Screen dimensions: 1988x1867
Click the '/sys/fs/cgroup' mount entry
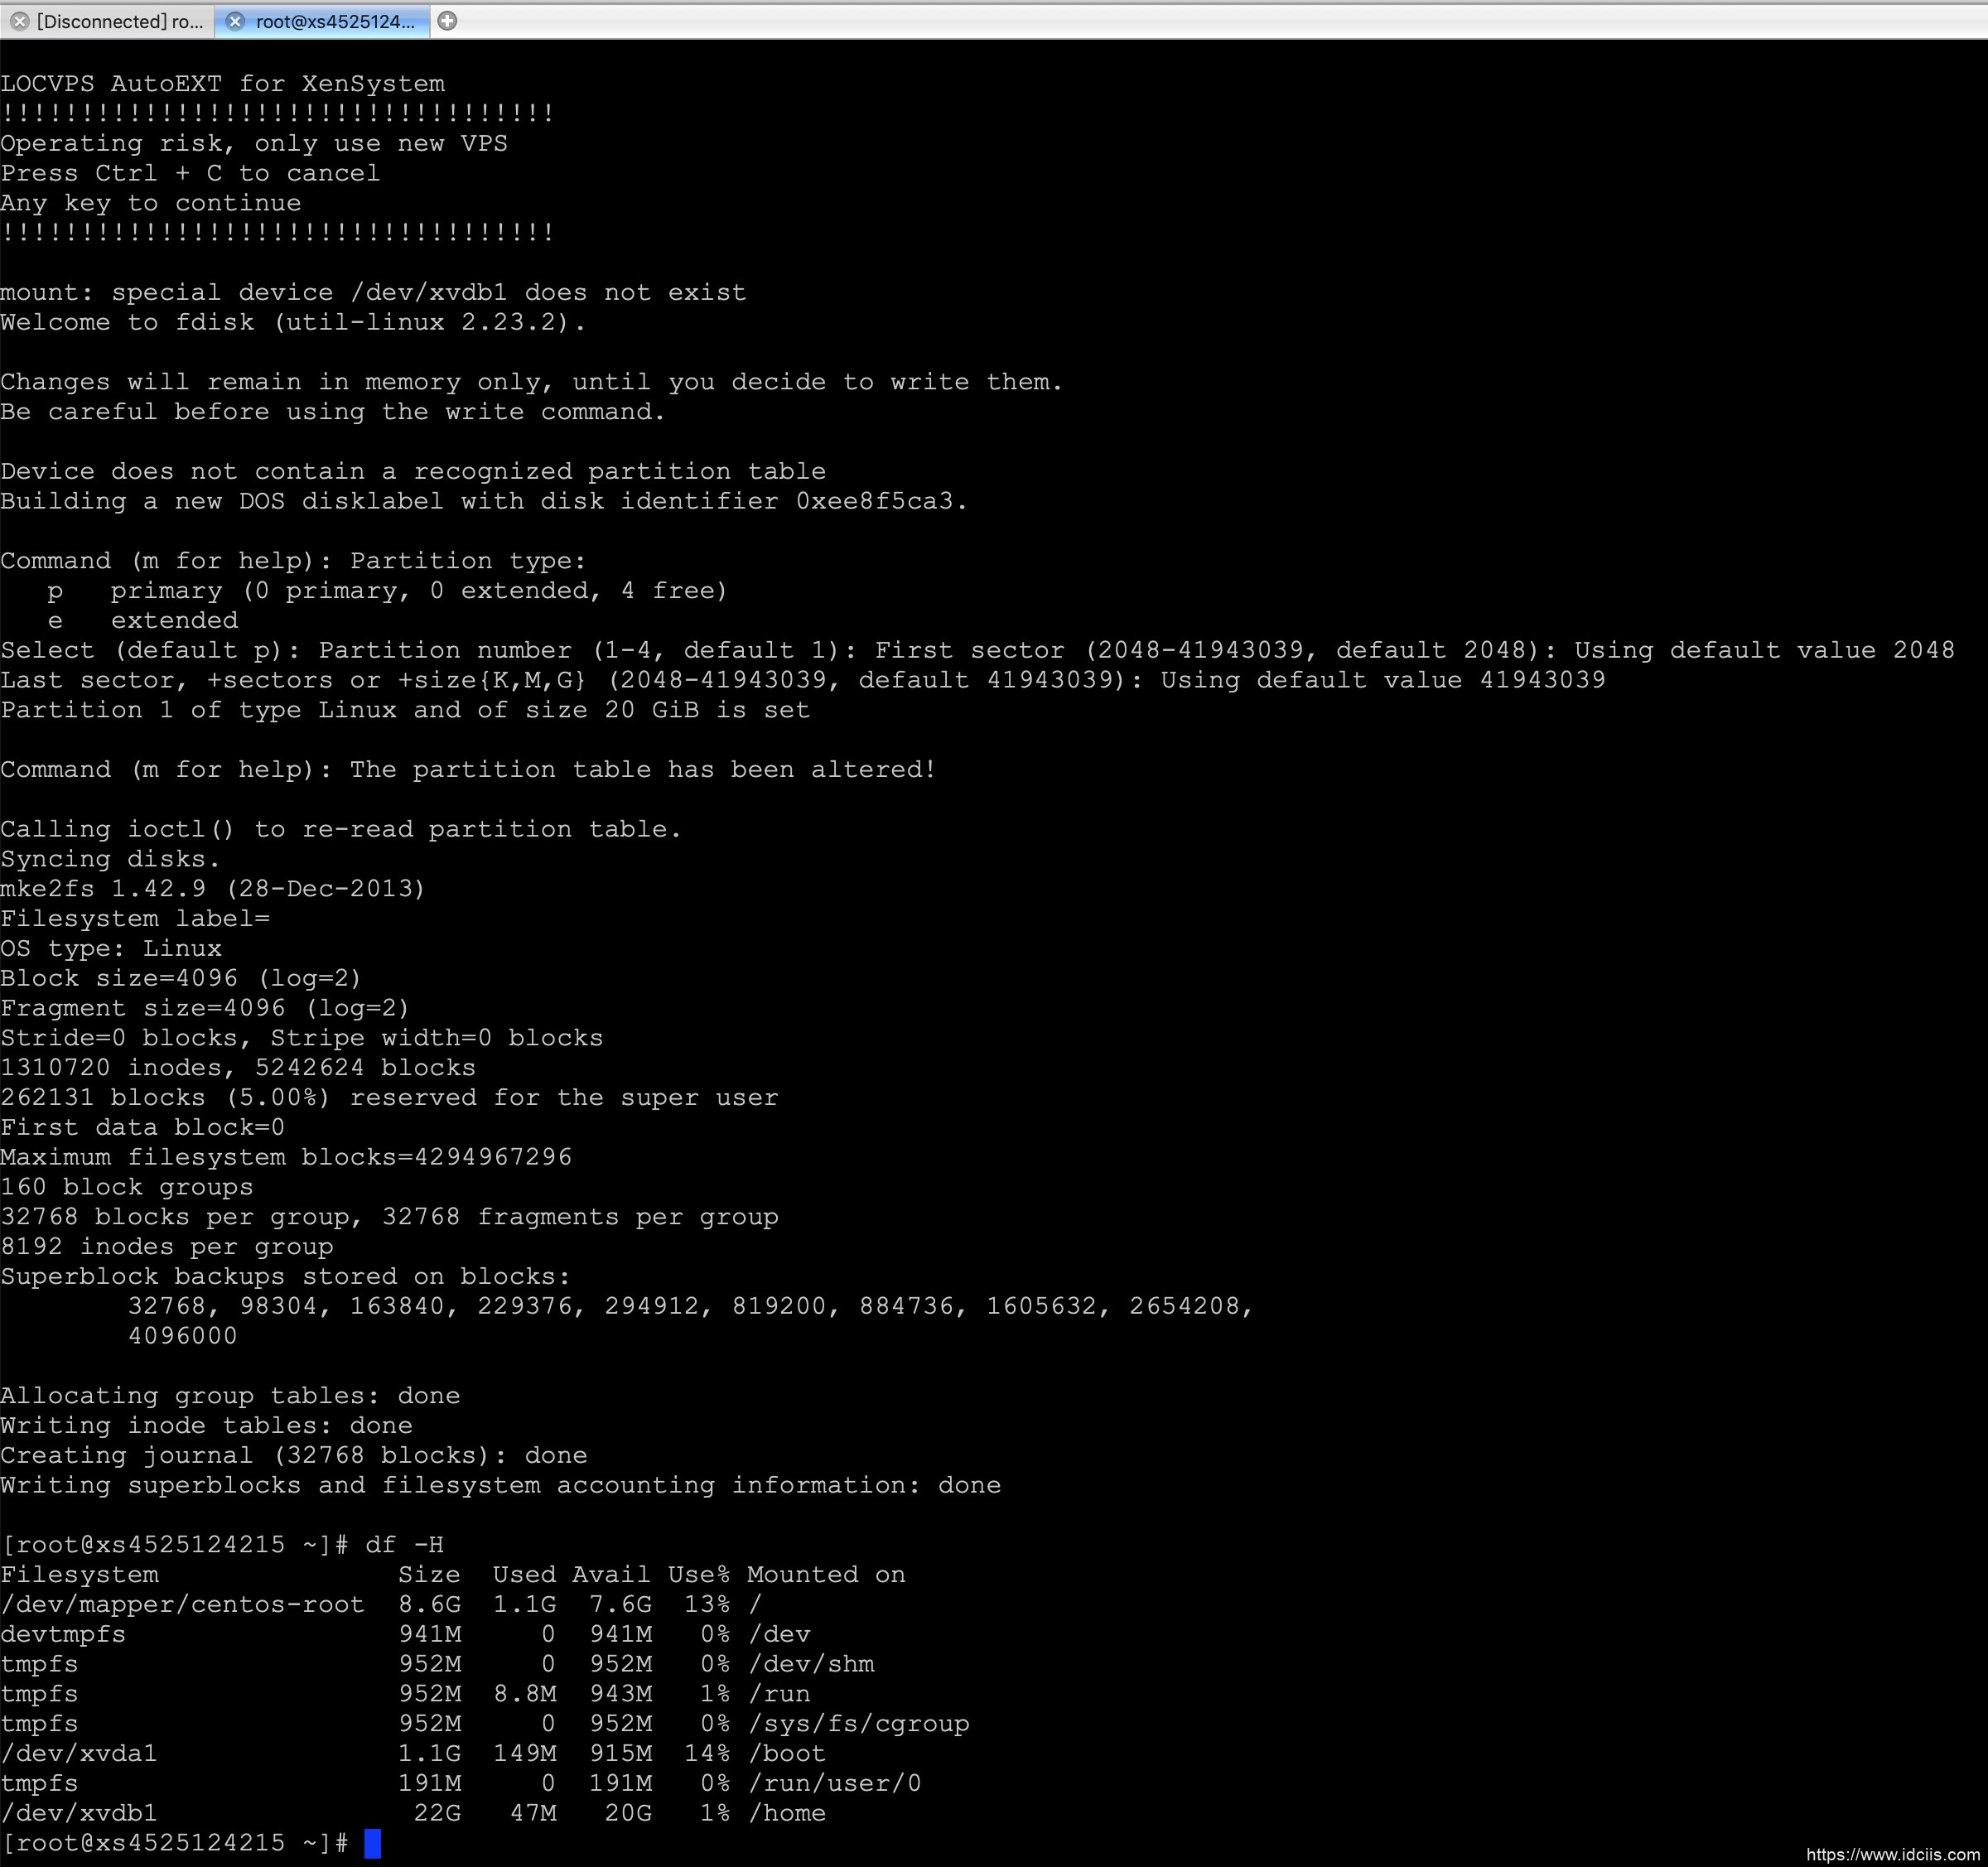857,1724
